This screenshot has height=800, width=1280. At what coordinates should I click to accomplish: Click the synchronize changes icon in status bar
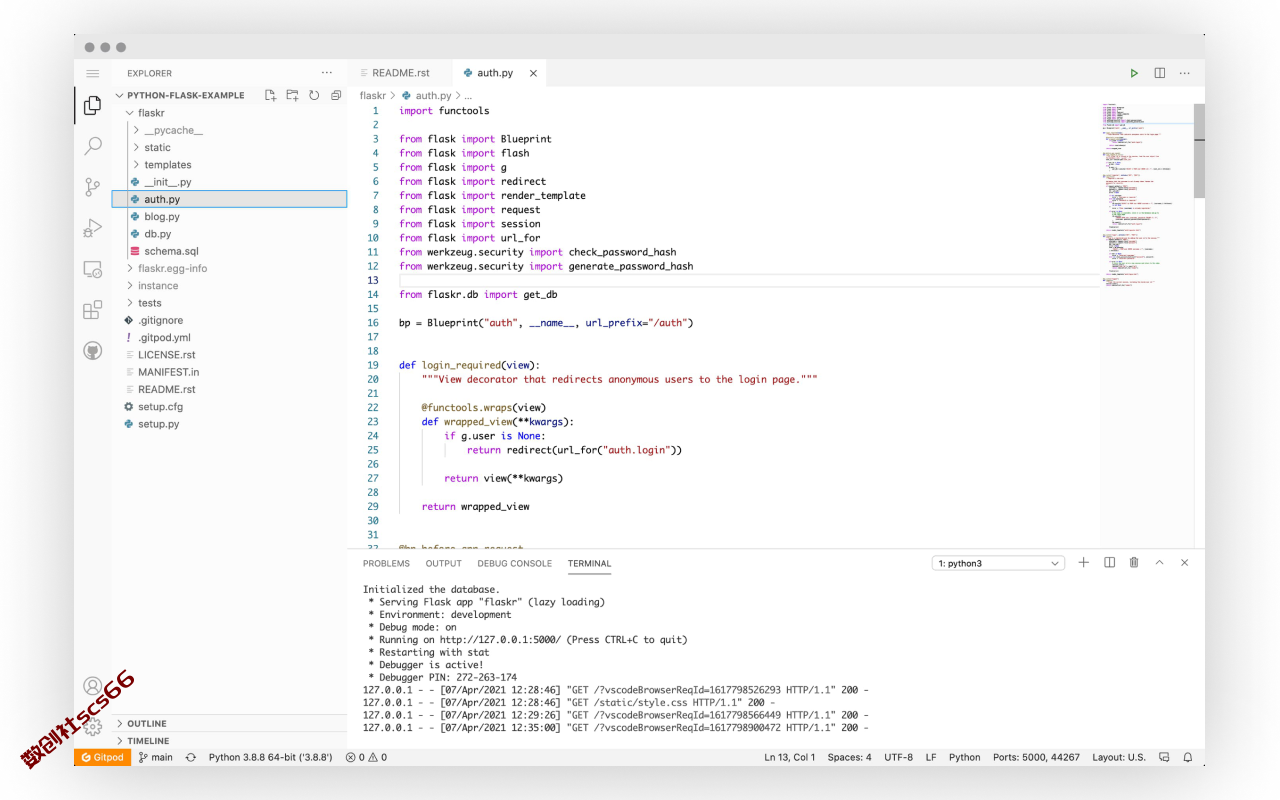(x=191, y=757)
